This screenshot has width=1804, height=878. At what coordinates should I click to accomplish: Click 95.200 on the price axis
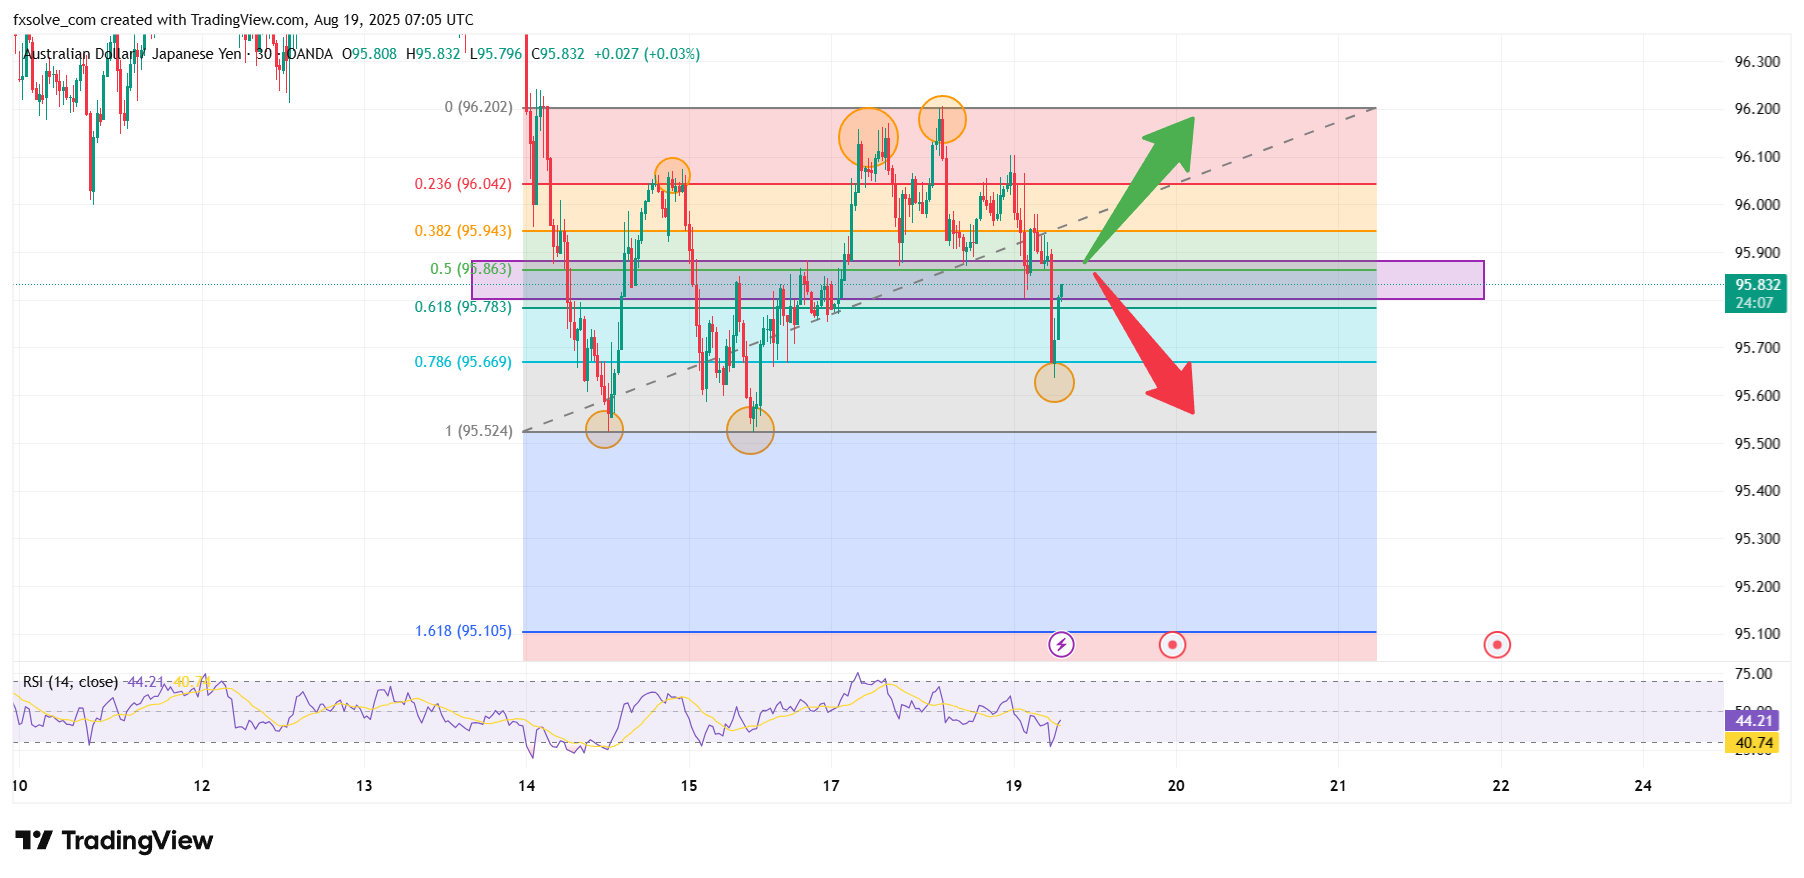coord(1757,587)
